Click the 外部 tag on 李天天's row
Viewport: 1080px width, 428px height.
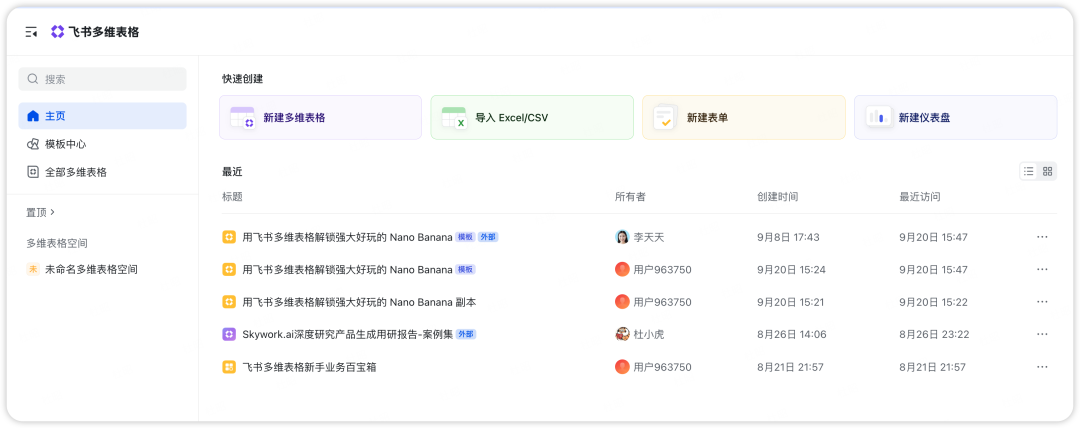[488, 237]
